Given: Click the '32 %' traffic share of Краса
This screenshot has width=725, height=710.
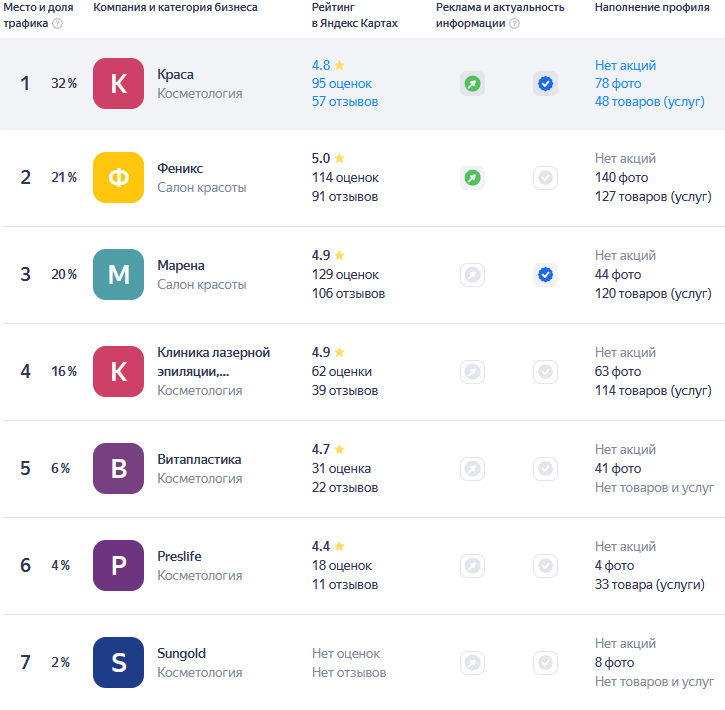Looking at the screenshot, I should [64, 84].
